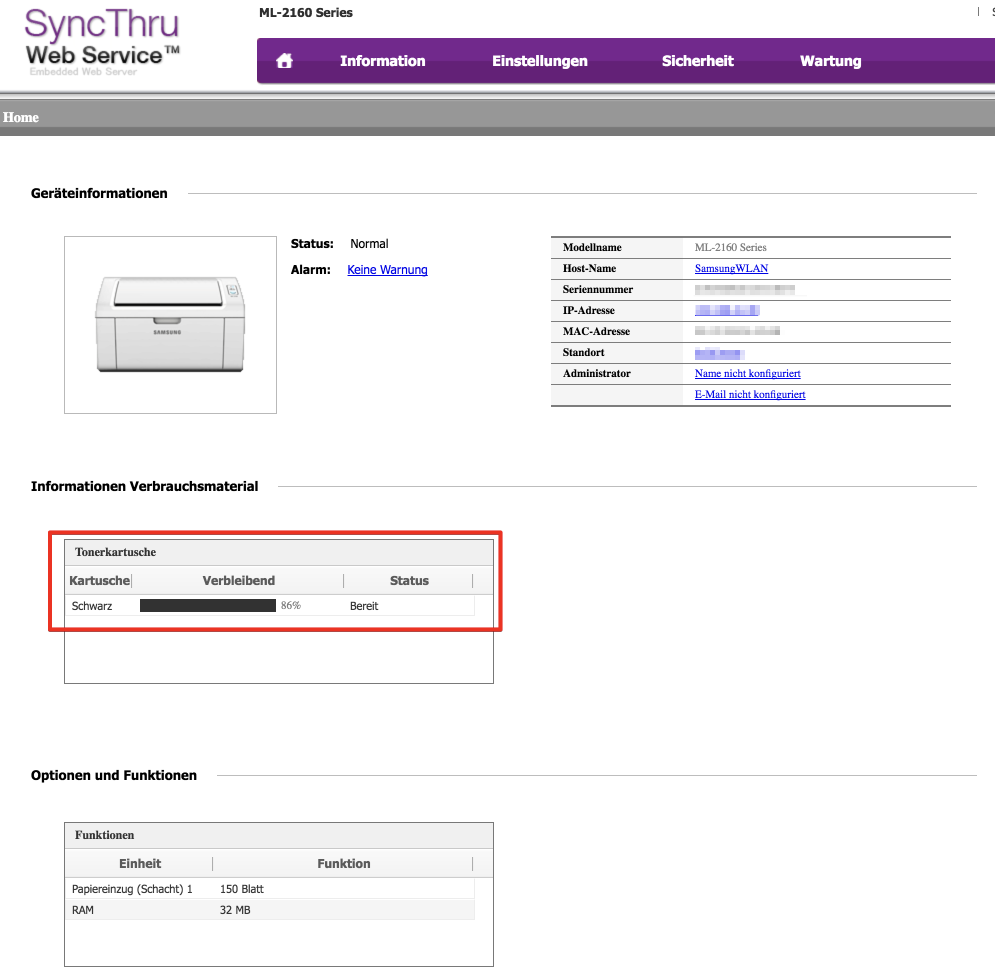Image resolution: width=995 pixels, height=975 pixels.
Task: Click the Schwarz cartridge row label
Action: (x=92, y=606)
